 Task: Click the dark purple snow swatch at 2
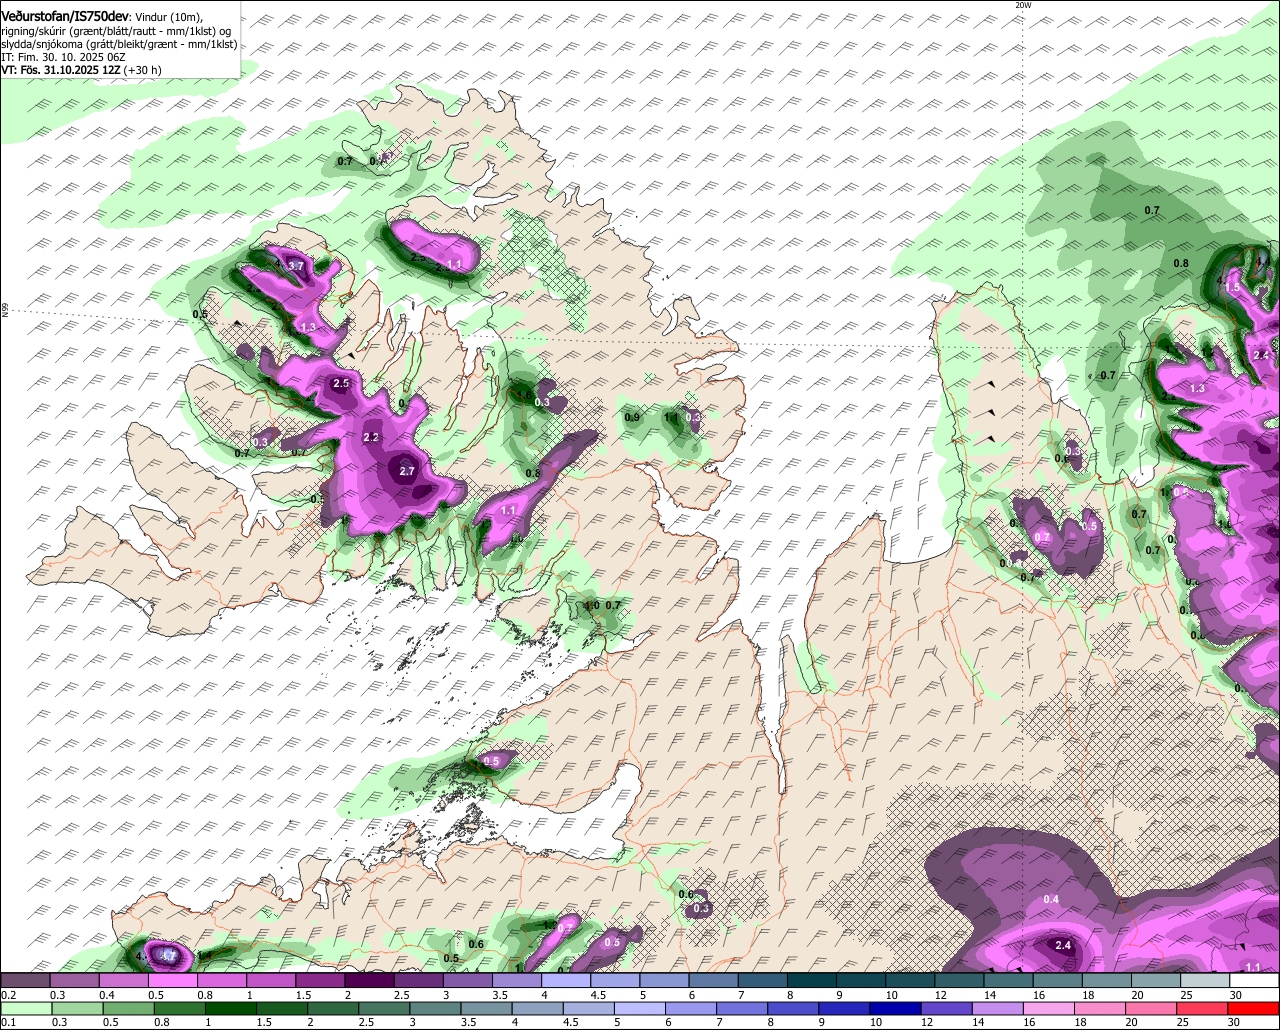369,981
